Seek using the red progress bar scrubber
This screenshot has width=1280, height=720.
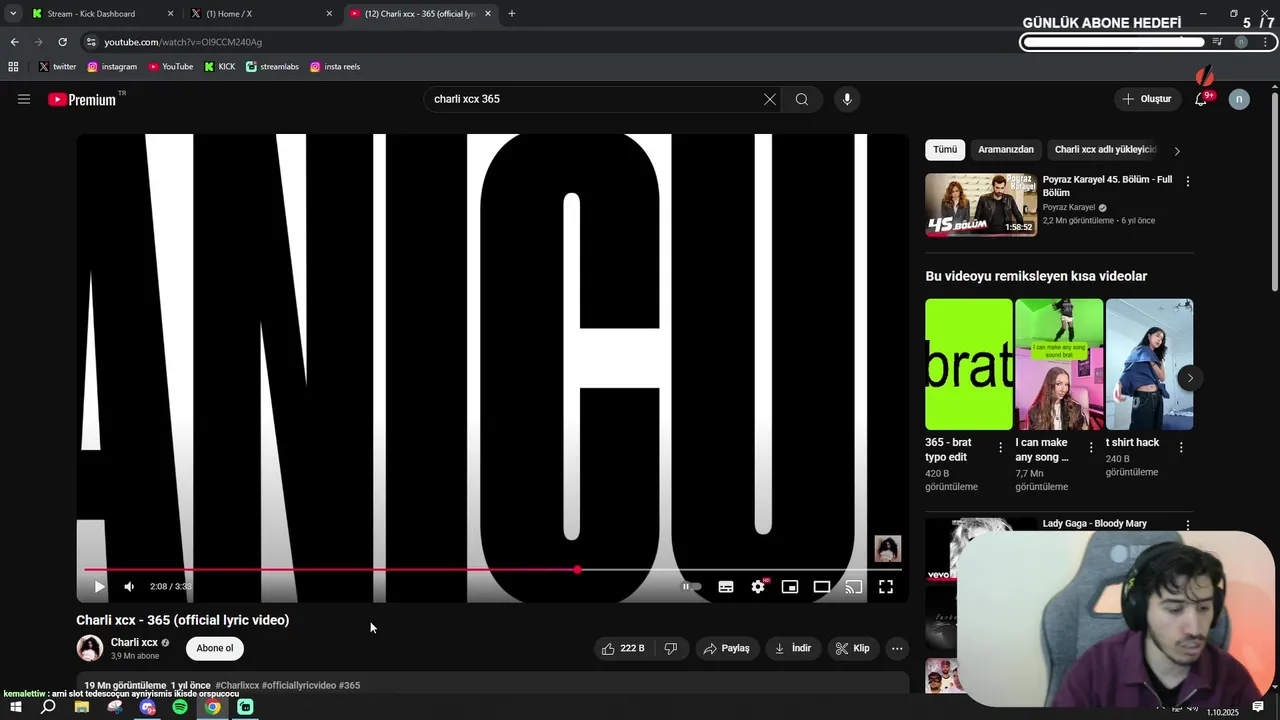pos(577,569)
